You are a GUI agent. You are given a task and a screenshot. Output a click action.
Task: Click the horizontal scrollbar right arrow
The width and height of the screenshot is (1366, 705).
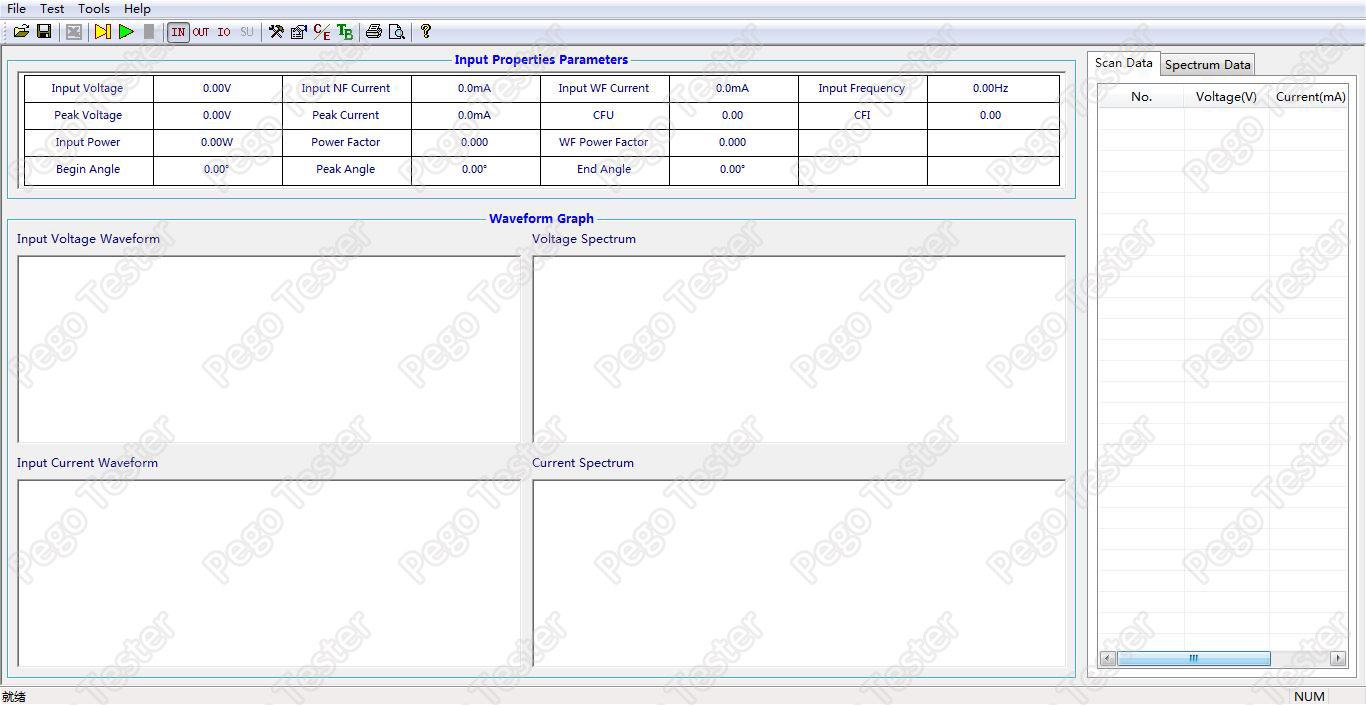1338,658
